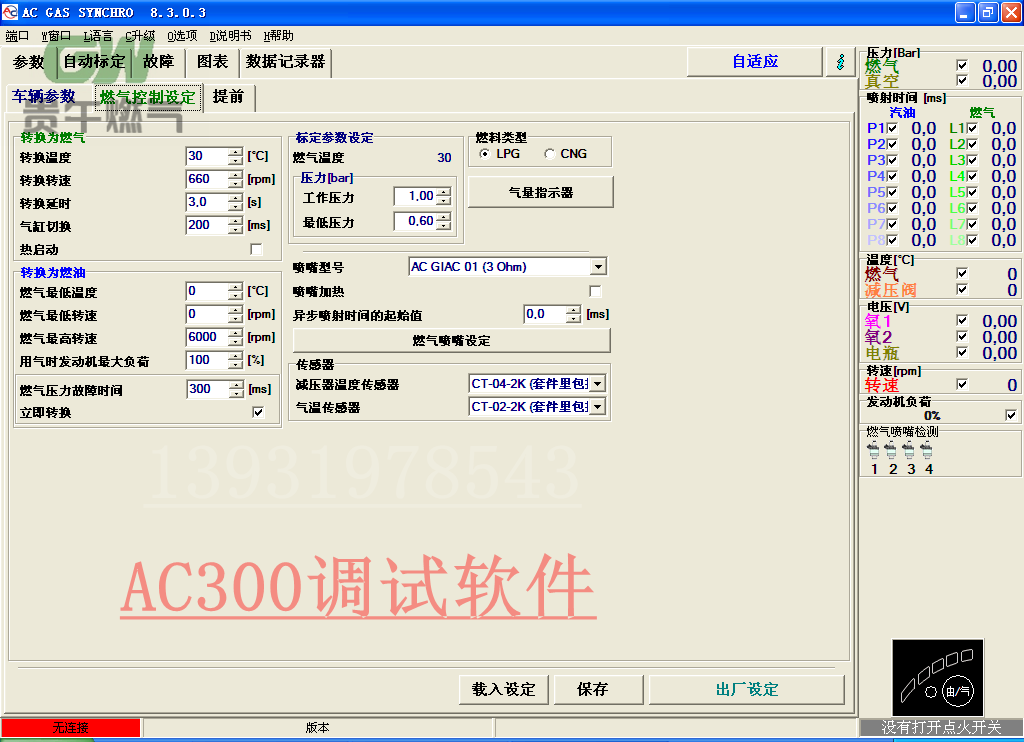
Task: Click the 转换转速 spinner arrows
Action: click(x=235, y=180)
